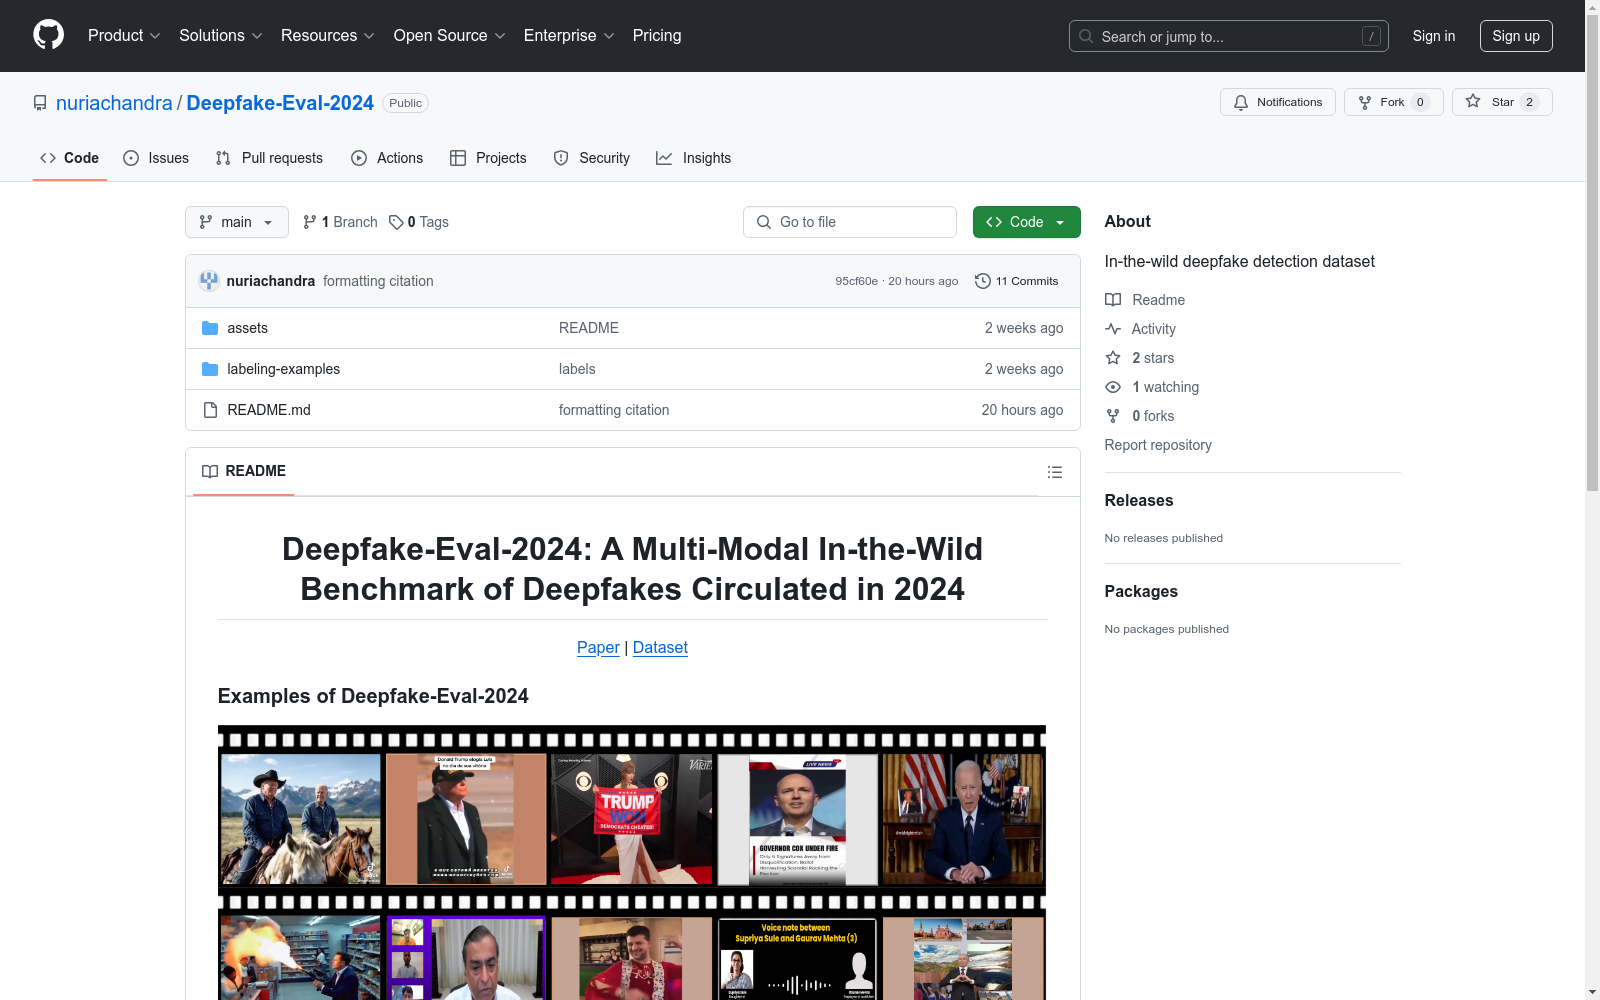This screenshot has height=1000, width=1600.
Task: Switch to the Projects tab
Action: (x=488, y=158)
